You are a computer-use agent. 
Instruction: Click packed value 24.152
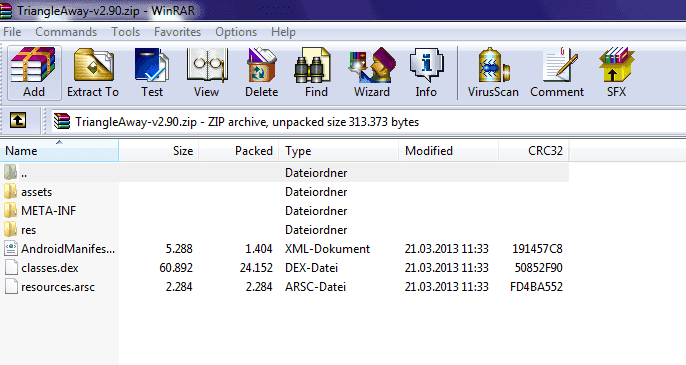coord(256,268)
